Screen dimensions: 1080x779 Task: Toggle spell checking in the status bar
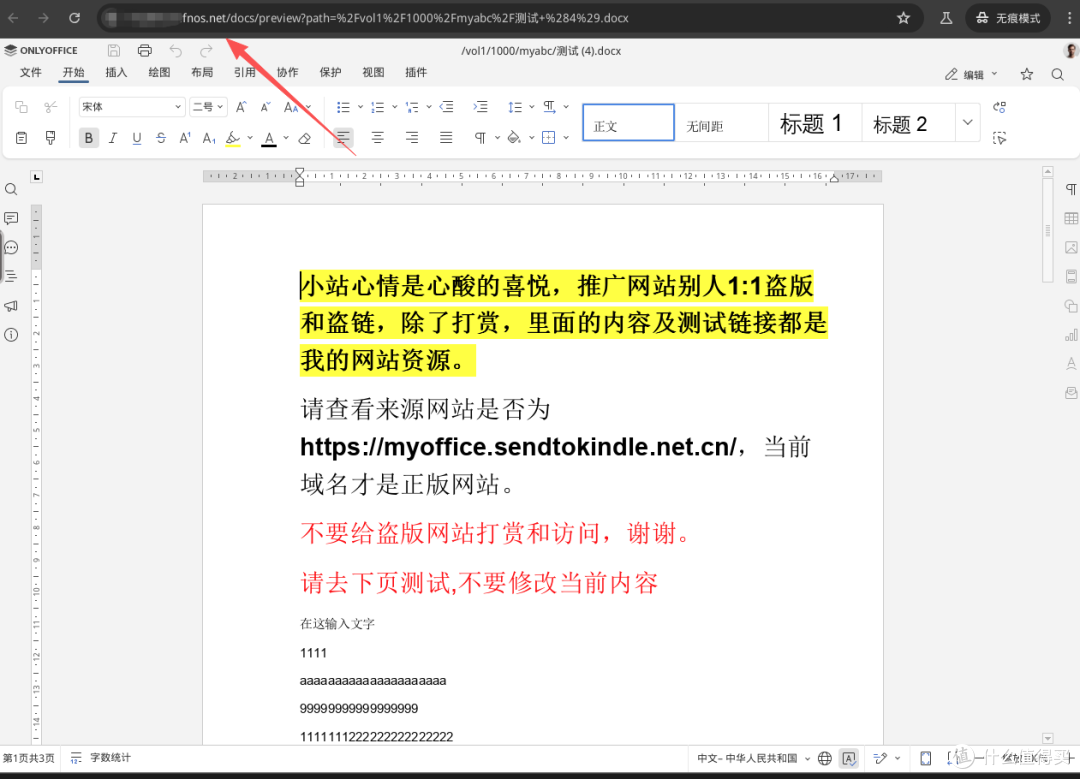(849, 758)
